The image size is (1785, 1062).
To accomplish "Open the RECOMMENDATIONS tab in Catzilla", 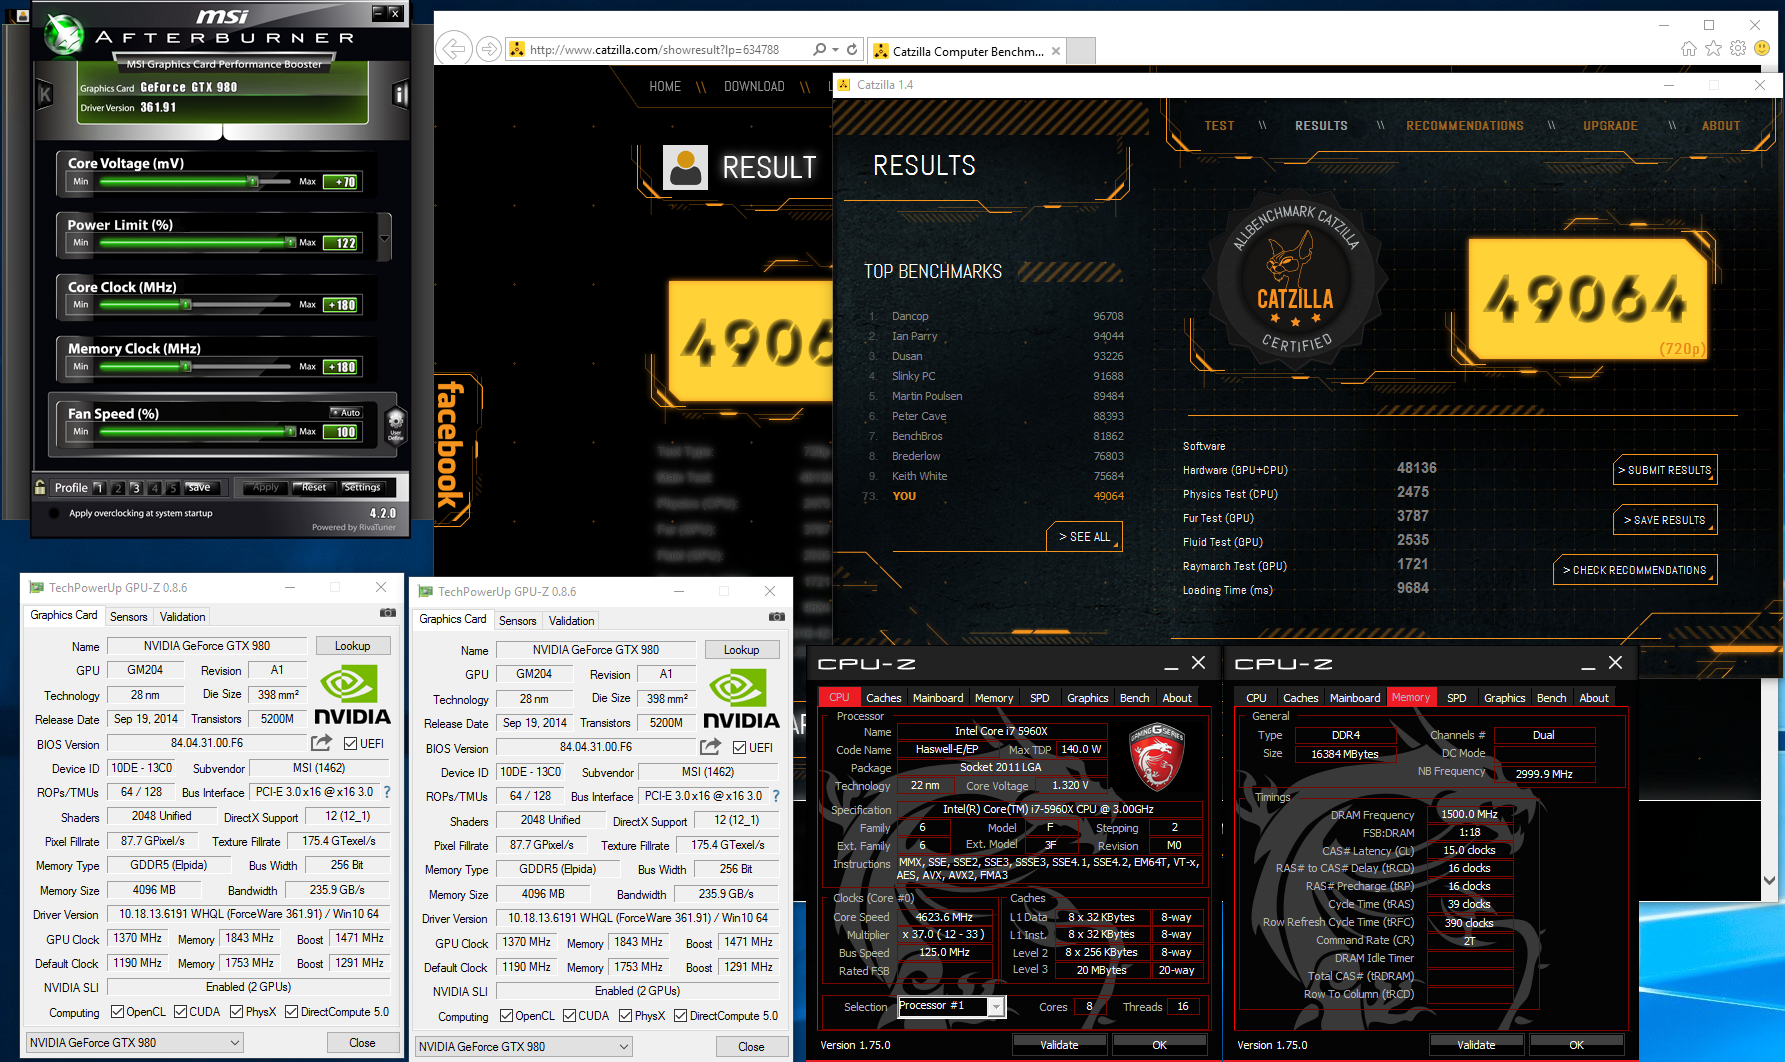I will point(1465,126).
